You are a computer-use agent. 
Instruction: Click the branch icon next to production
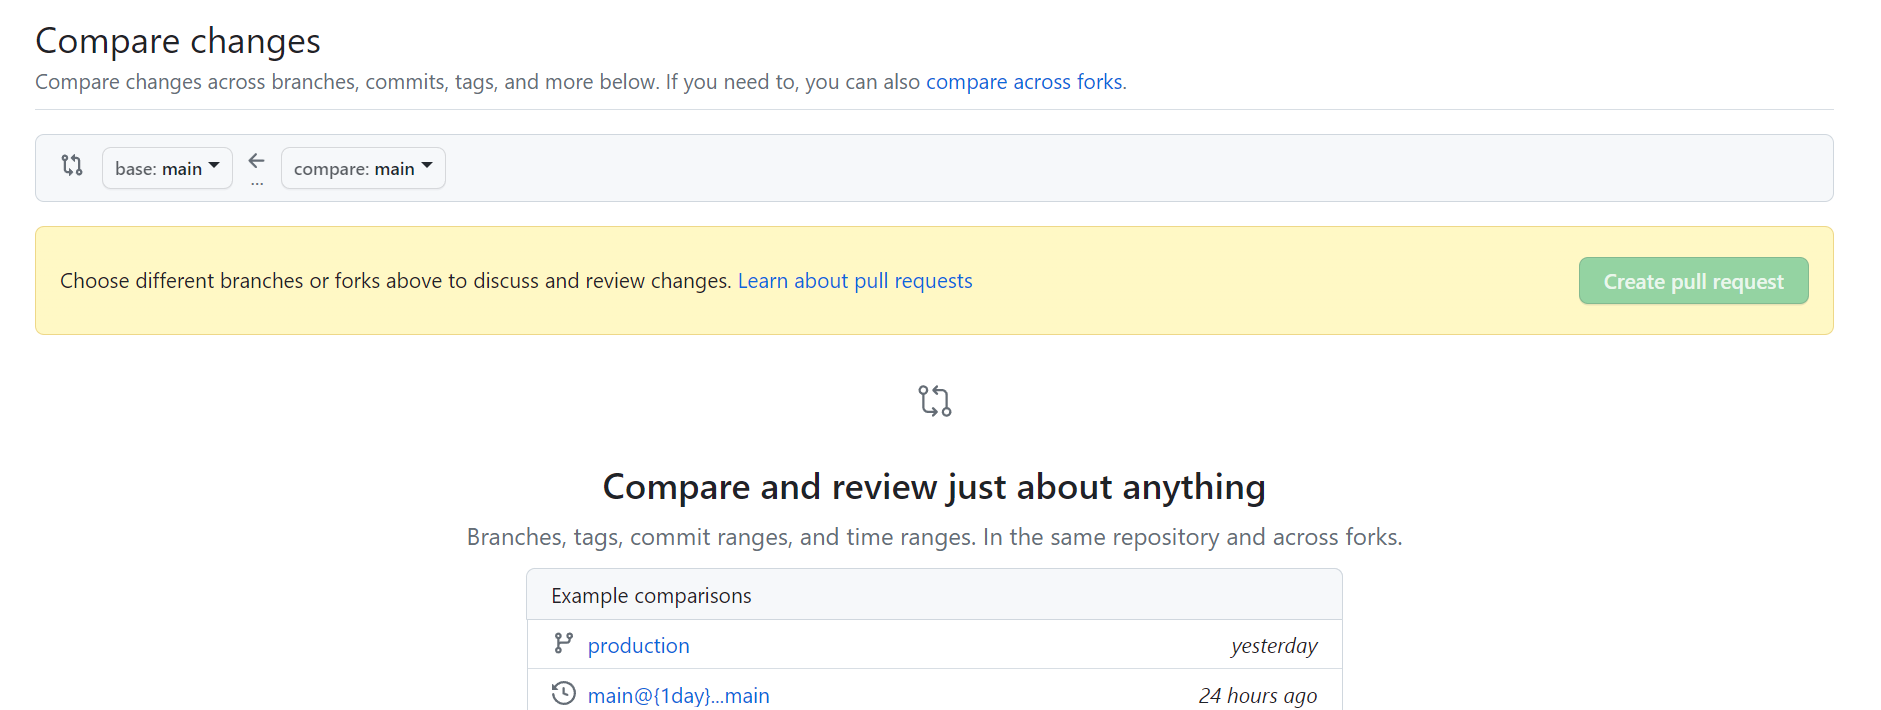tap(564, 644)
